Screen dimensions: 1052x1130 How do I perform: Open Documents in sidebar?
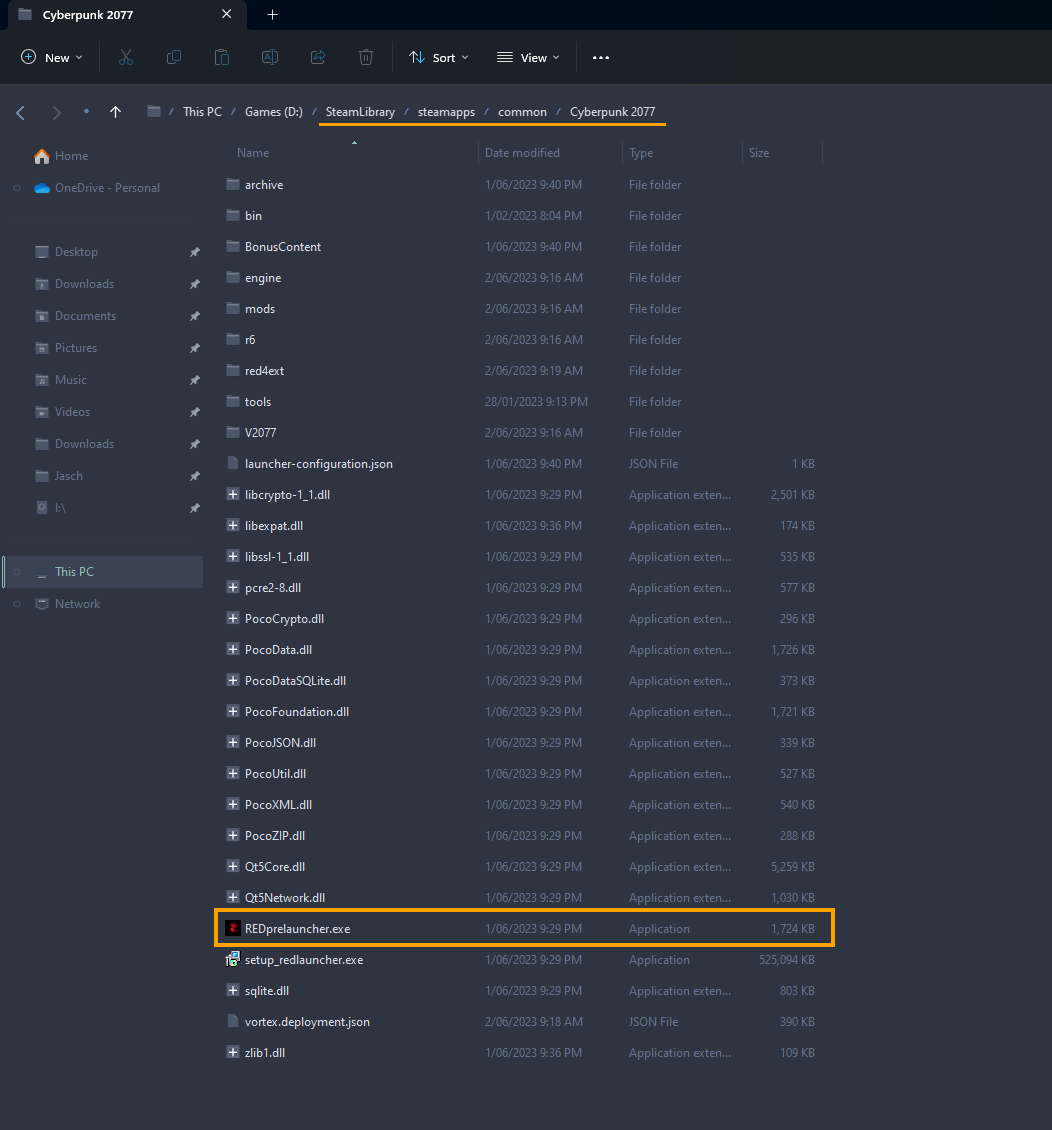coord(85,316)
